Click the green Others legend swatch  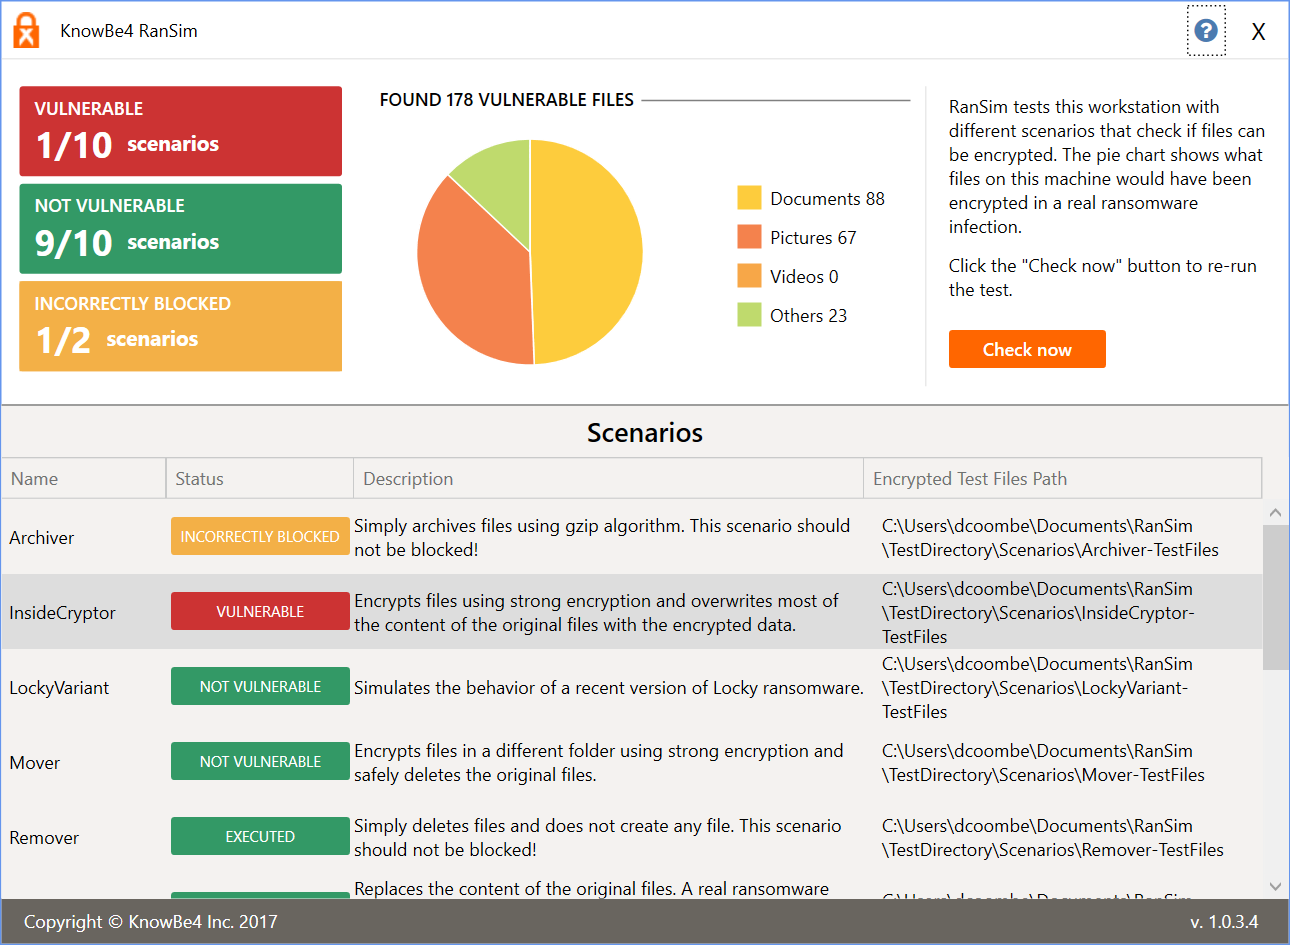pyautogui.click(x=749, y=315)
